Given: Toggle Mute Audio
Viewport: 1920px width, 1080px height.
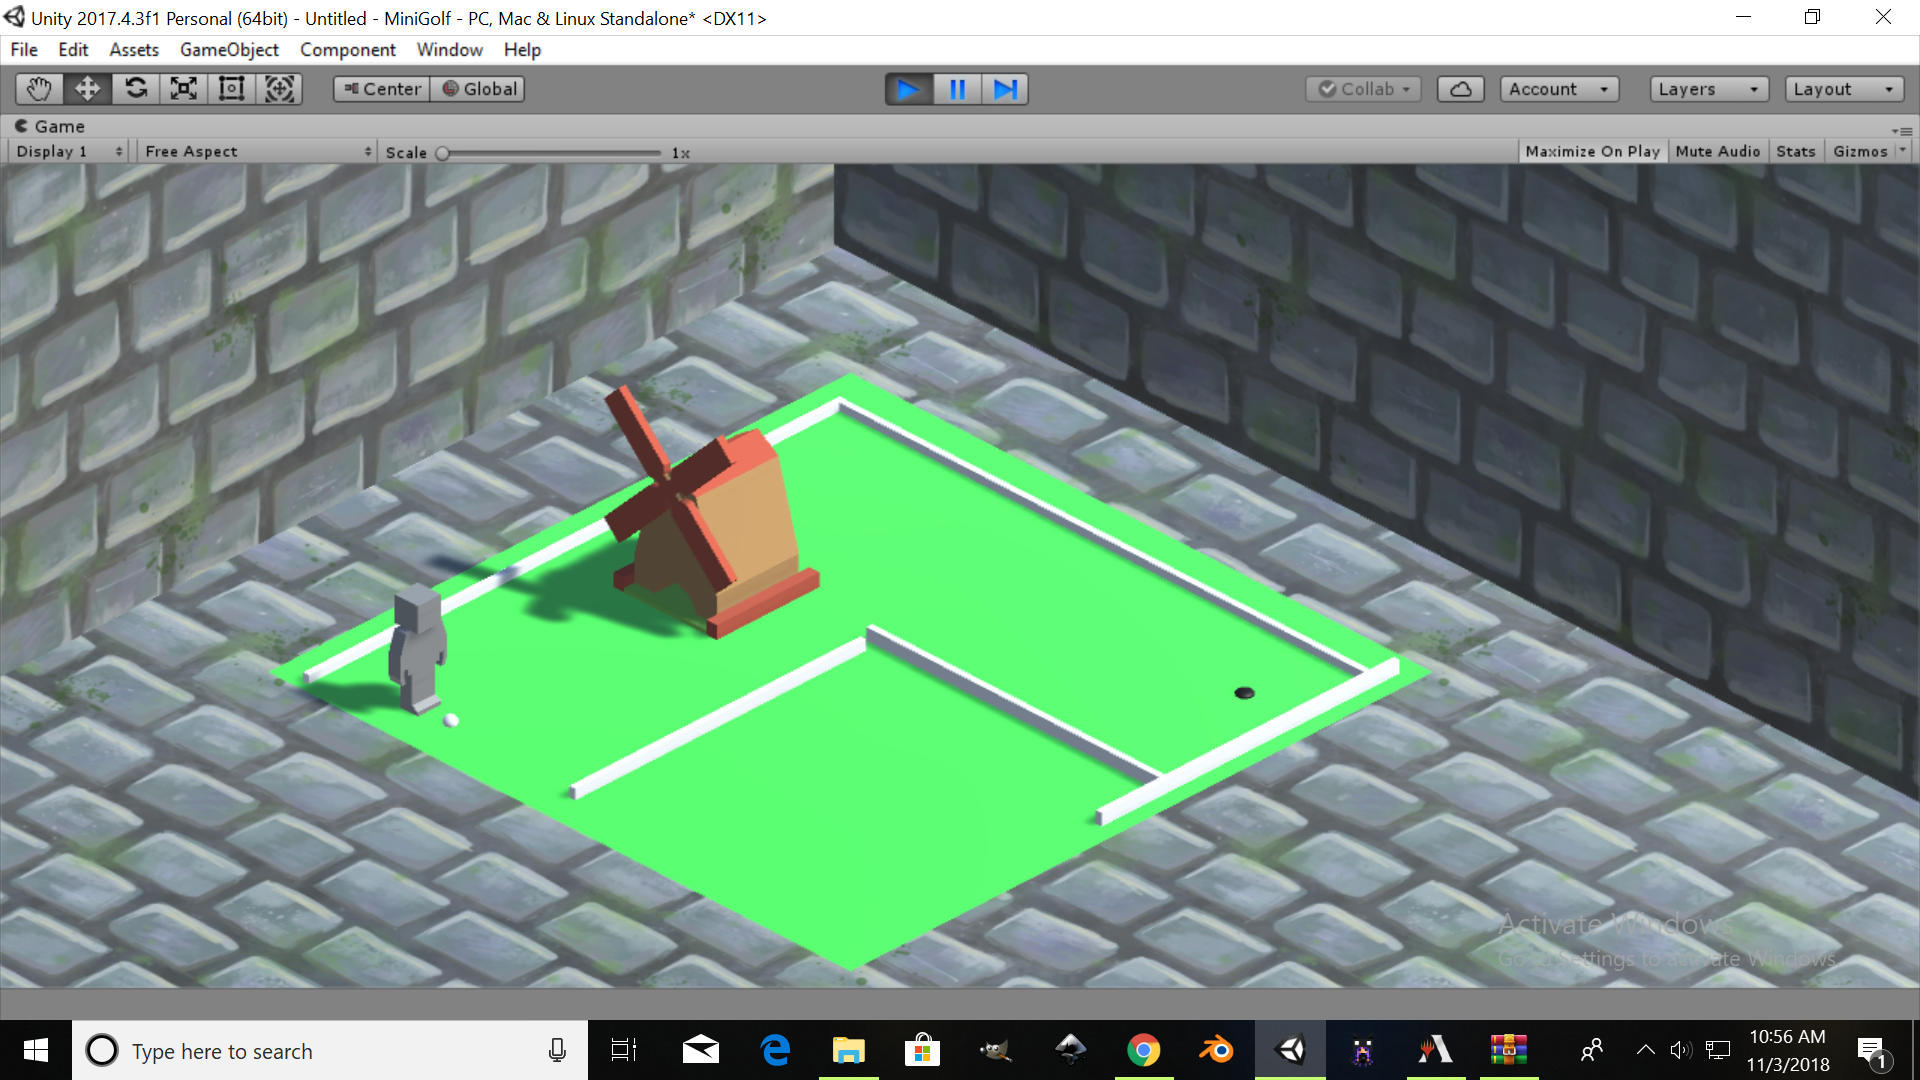Looking at the screenshot, I should [x=1717, y=151].
